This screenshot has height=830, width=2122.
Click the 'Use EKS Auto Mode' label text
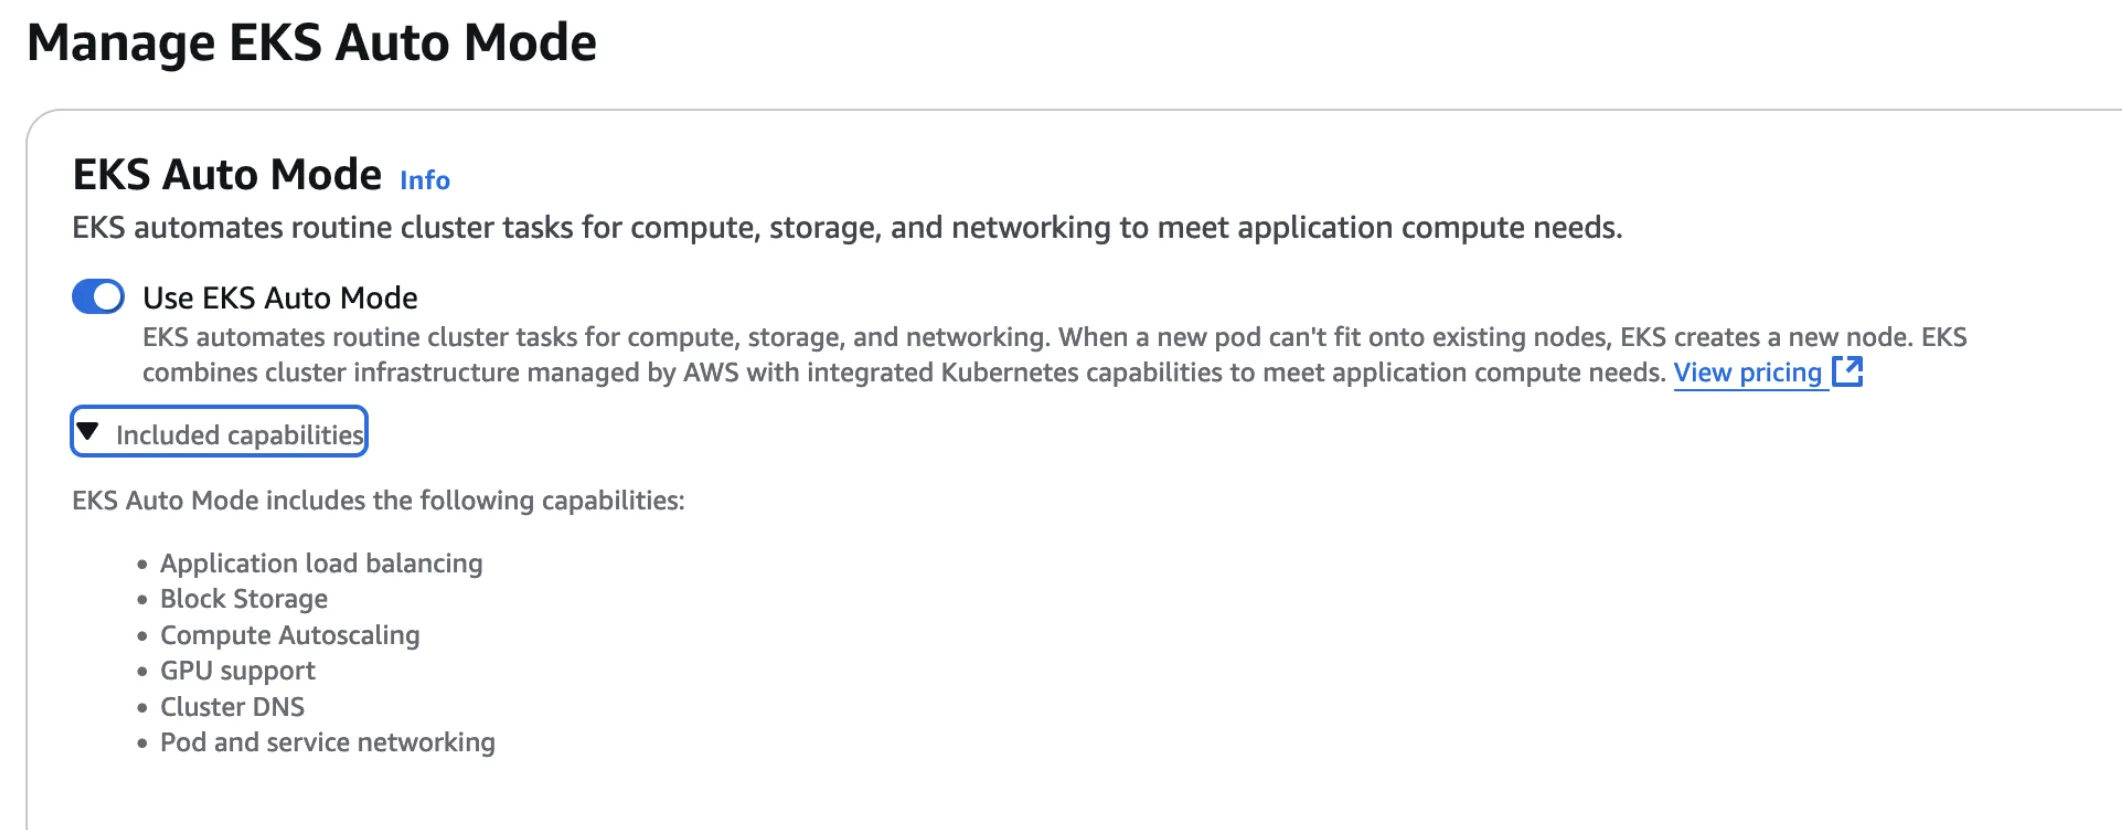pyautogui.click(x=280, y=298)
